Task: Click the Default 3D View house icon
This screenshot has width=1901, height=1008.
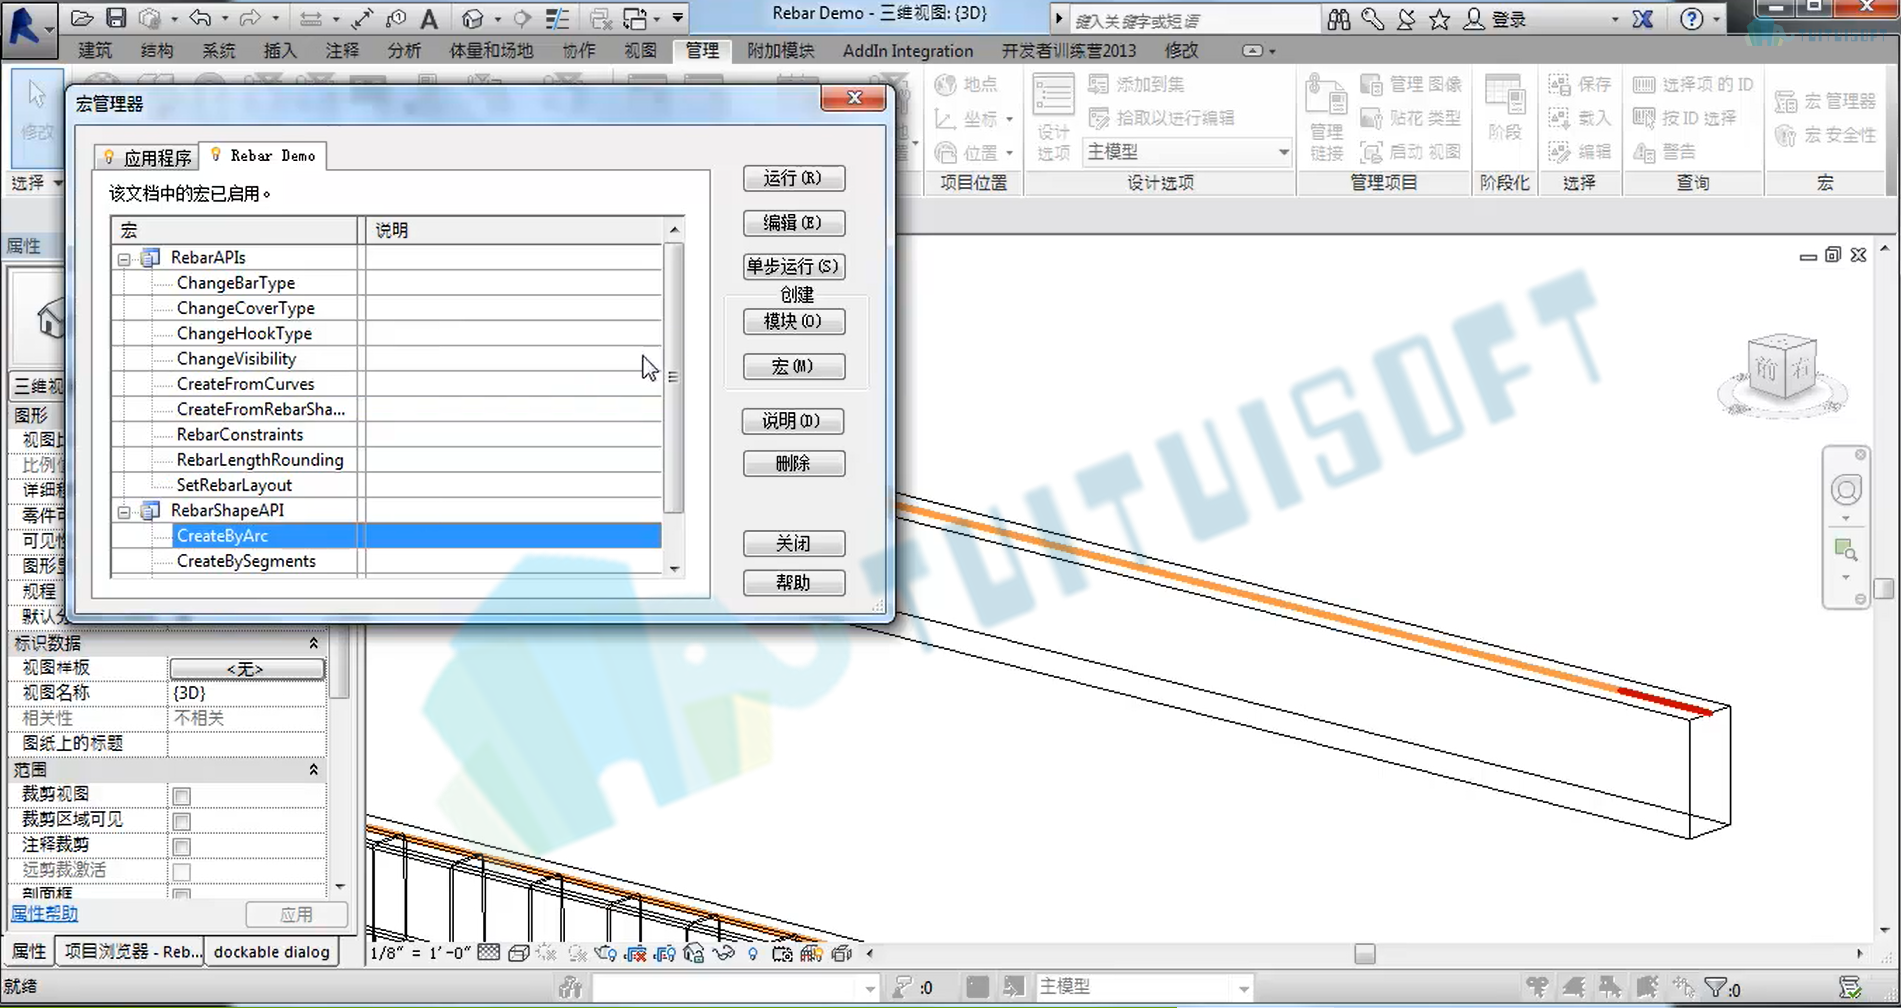Action: [472, 18]
